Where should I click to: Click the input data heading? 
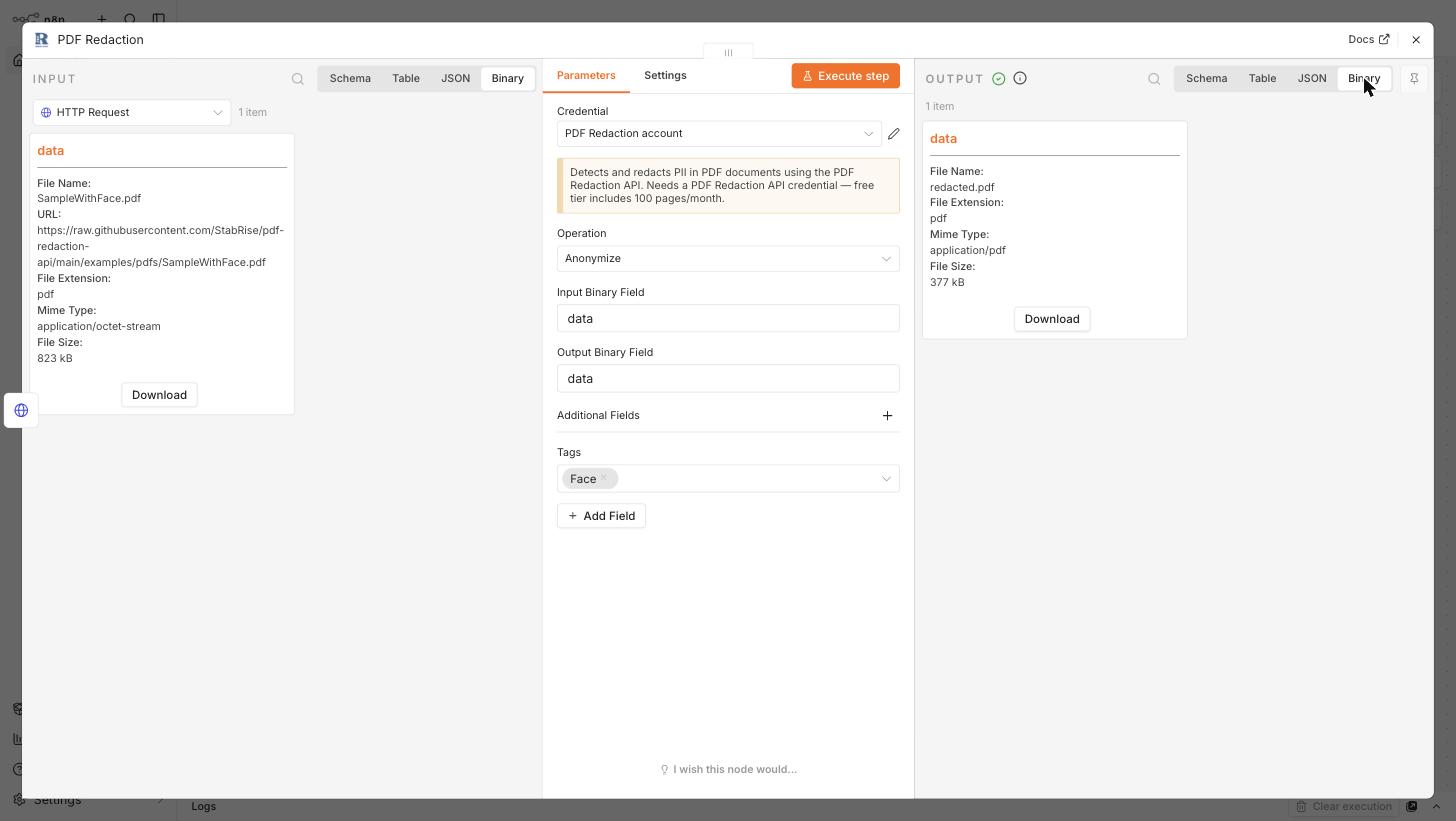(x=51, y=151)
